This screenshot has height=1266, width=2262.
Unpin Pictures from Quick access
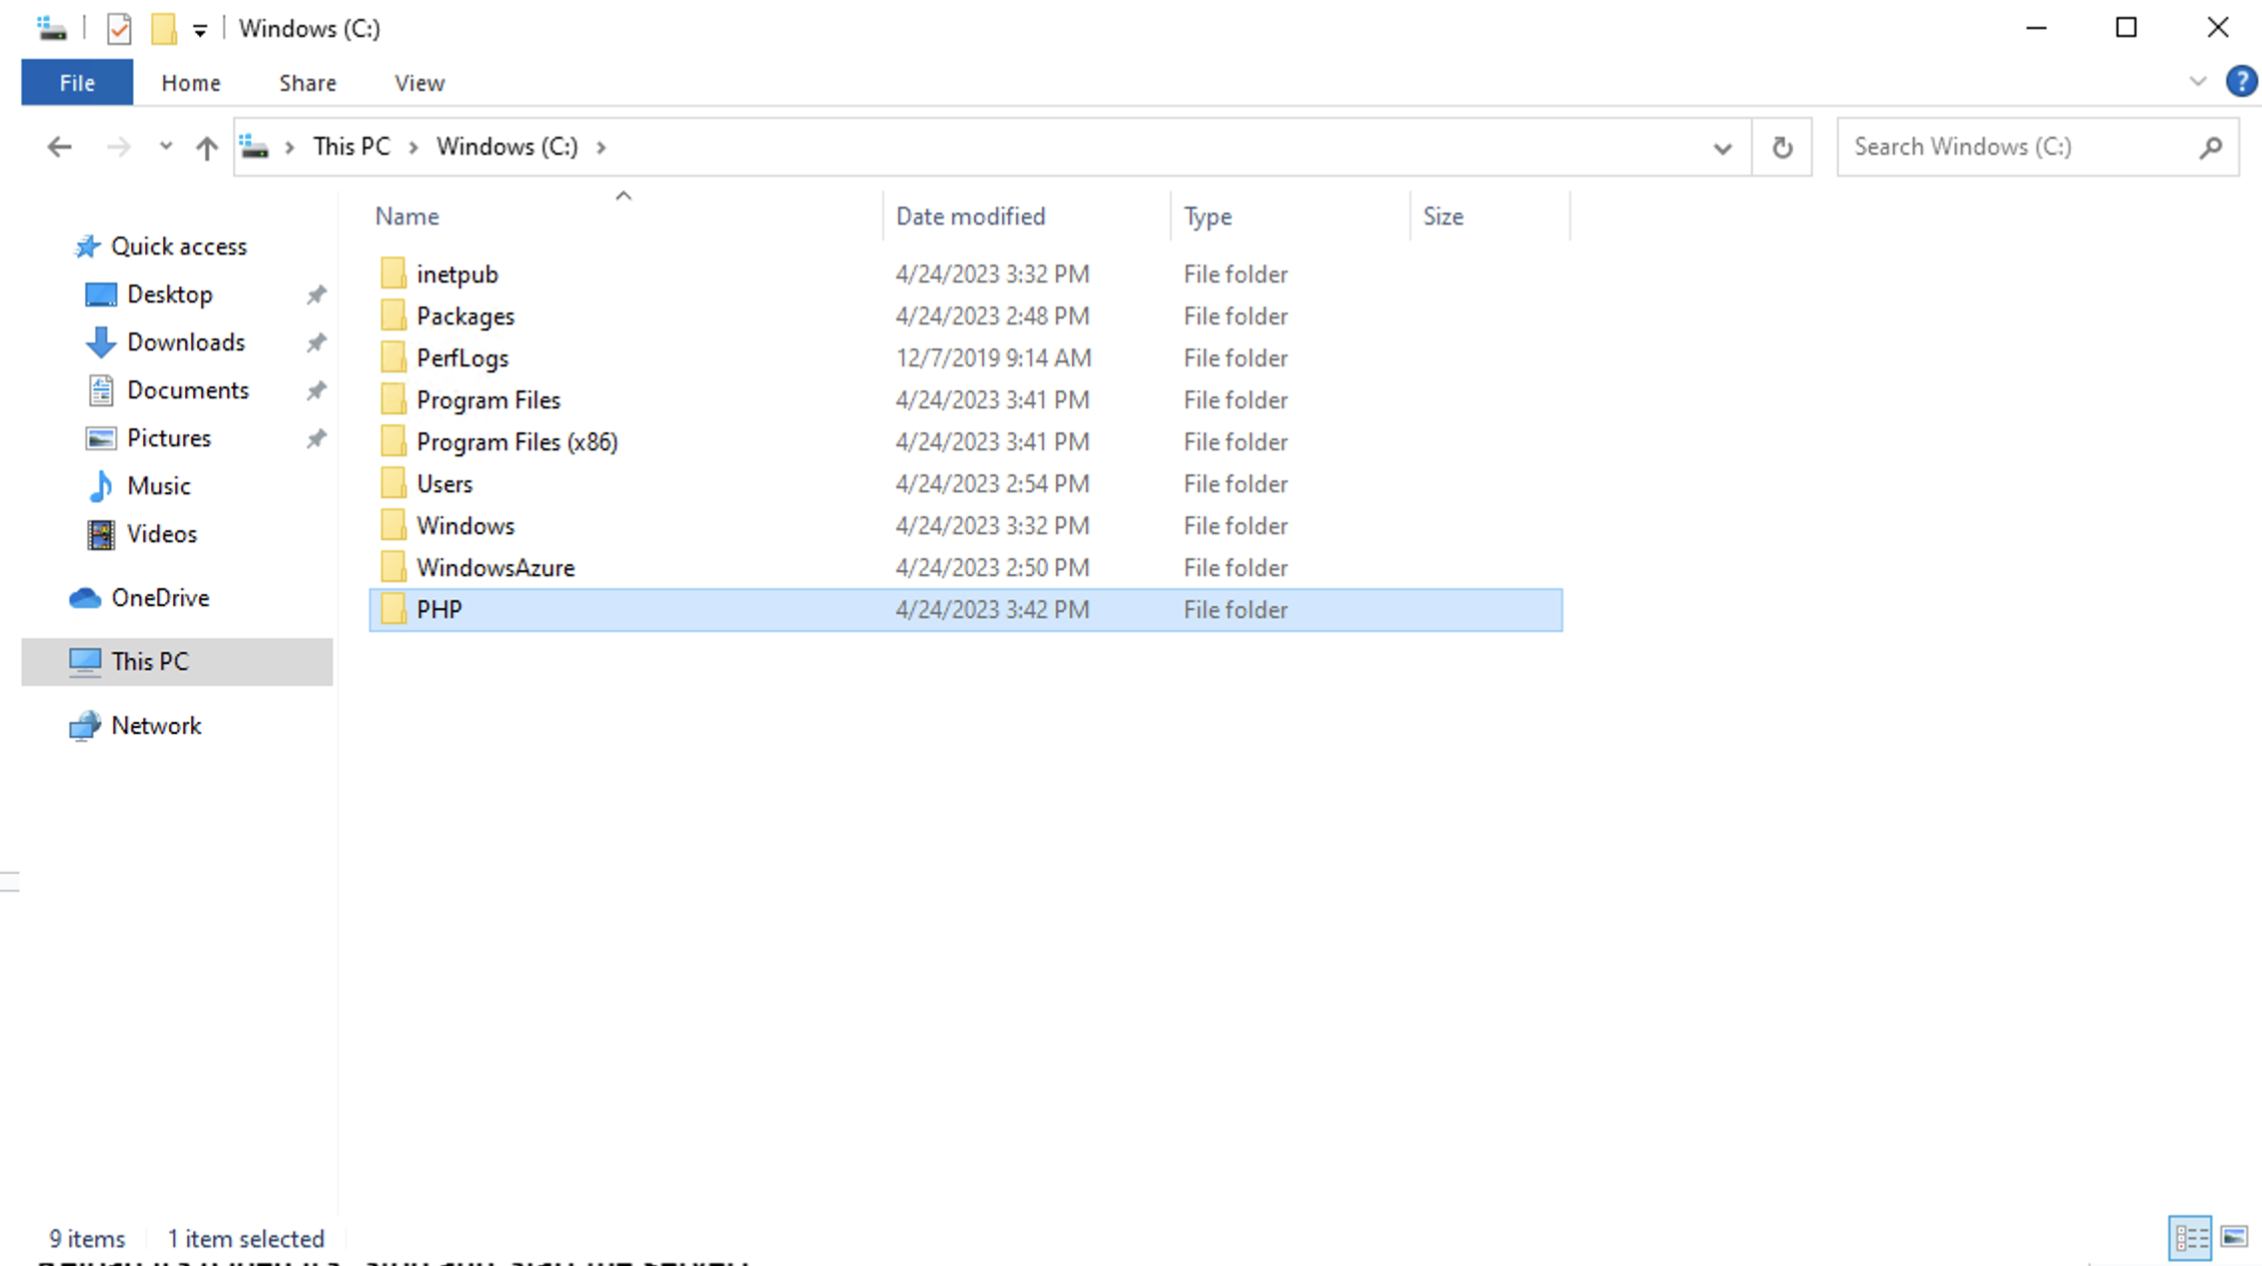(x=316, y=438)
